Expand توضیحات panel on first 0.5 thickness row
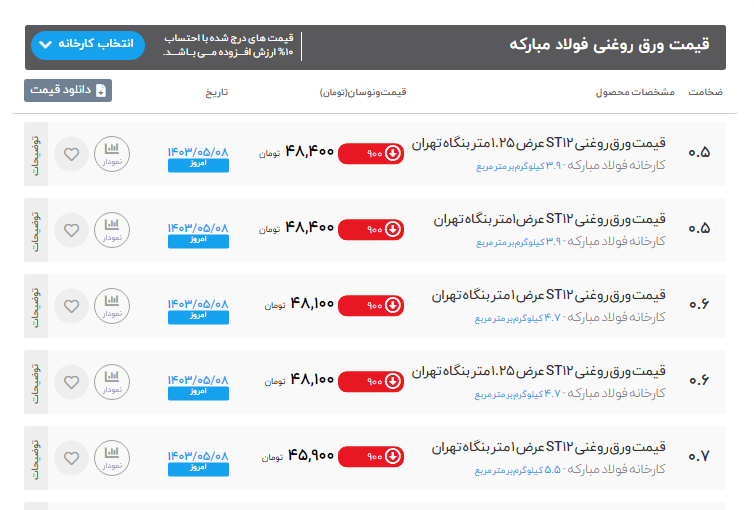This screenshot has height=510, width=754. pyautogui.click(x=37, y=154)
